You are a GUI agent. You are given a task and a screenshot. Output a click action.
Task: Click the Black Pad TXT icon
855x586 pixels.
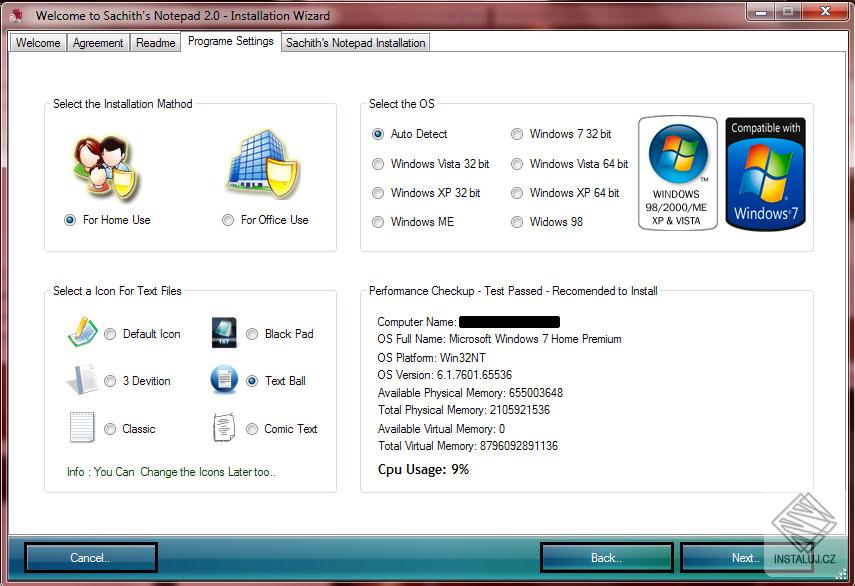[x=224, y=333]
